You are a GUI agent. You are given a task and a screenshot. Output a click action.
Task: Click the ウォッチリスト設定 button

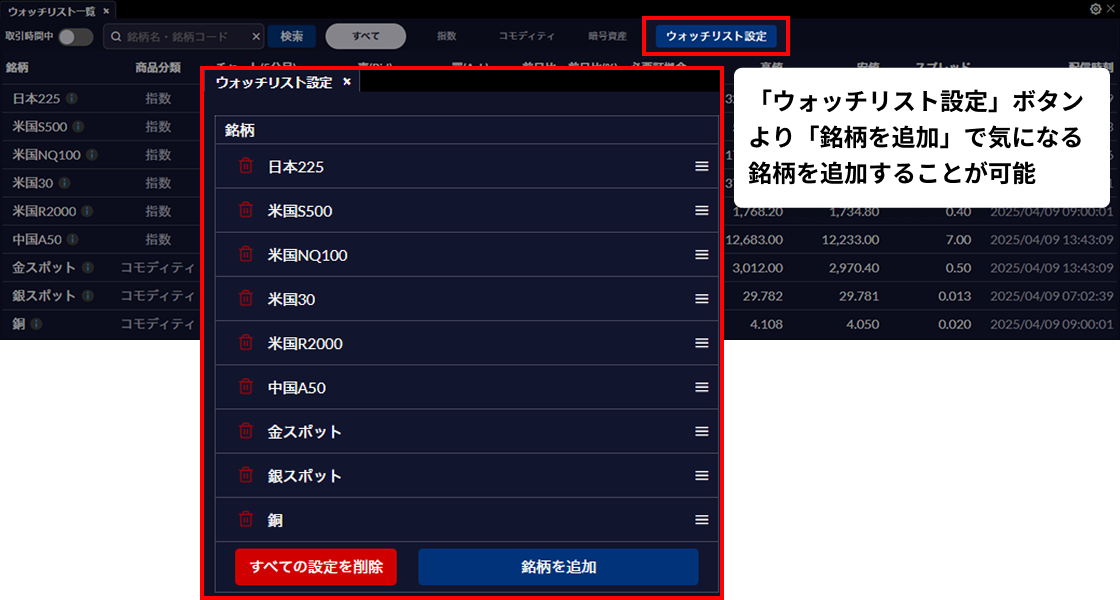click(716, 37)
